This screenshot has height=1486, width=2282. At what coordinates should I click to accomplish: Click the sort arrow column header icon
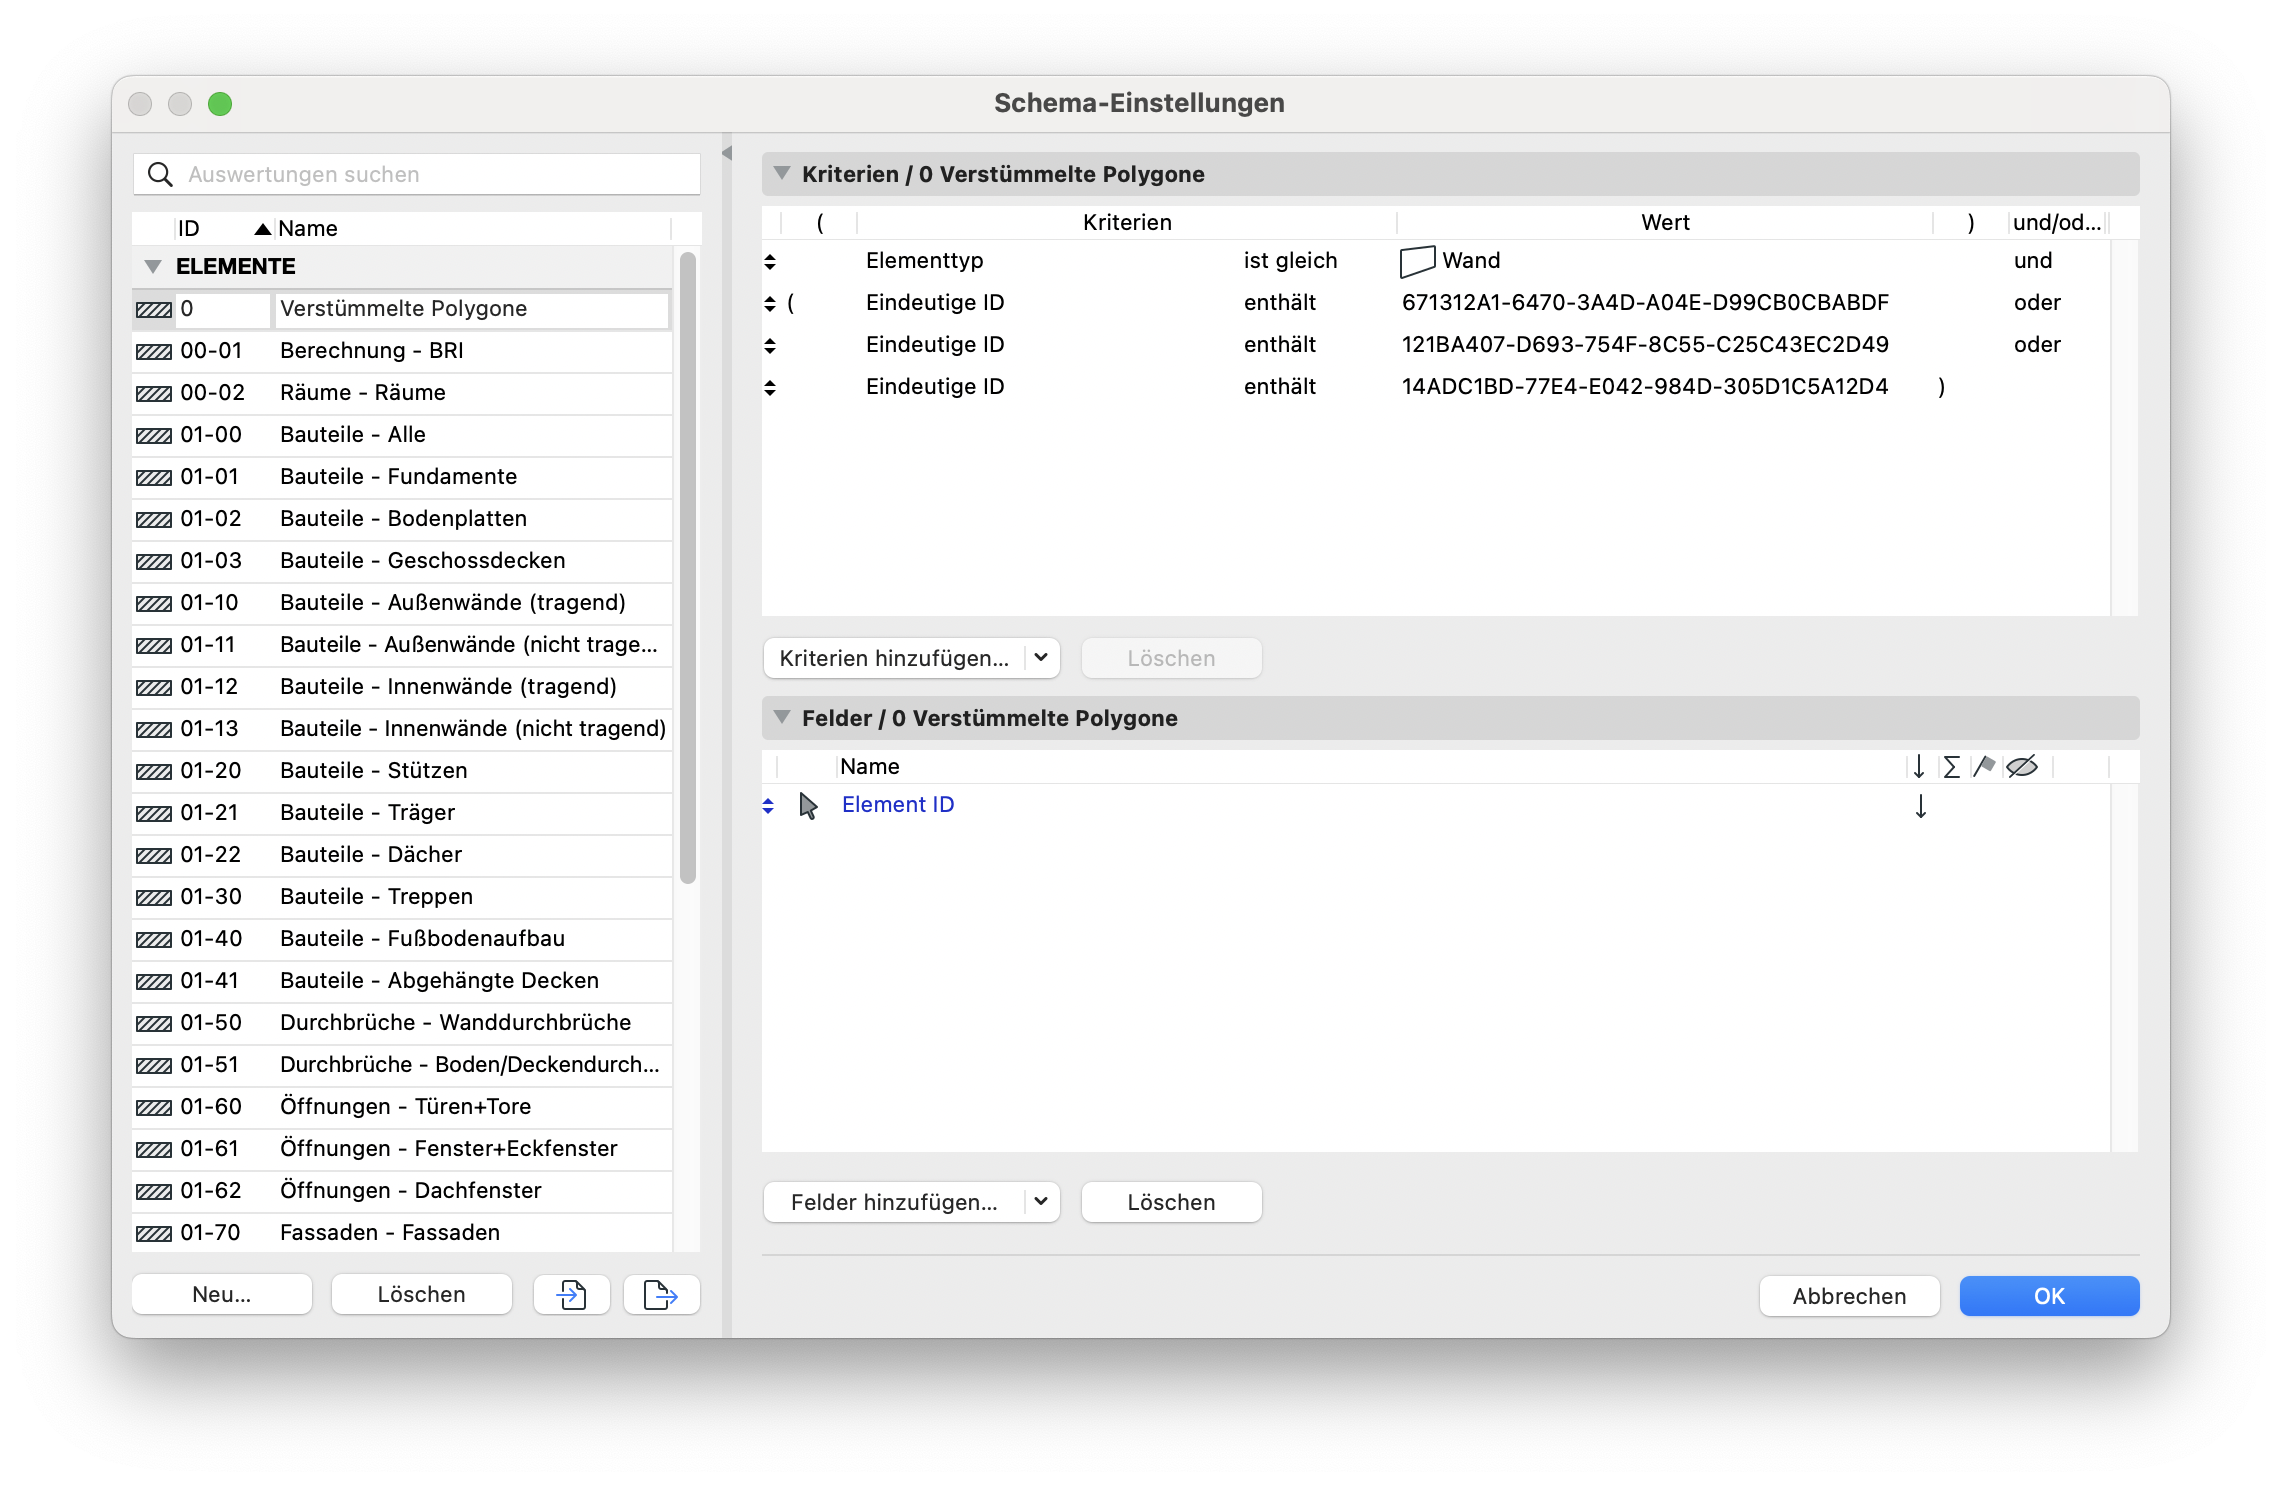(1919, 767)
